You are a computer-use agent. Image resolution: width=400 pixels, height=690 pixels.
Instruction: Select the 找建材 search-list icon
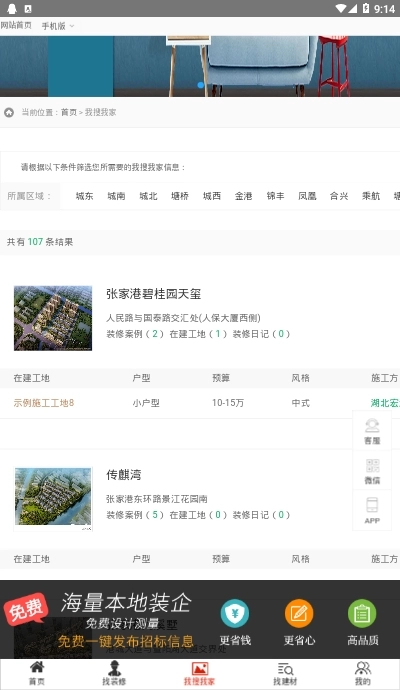(x=285, y=668)
